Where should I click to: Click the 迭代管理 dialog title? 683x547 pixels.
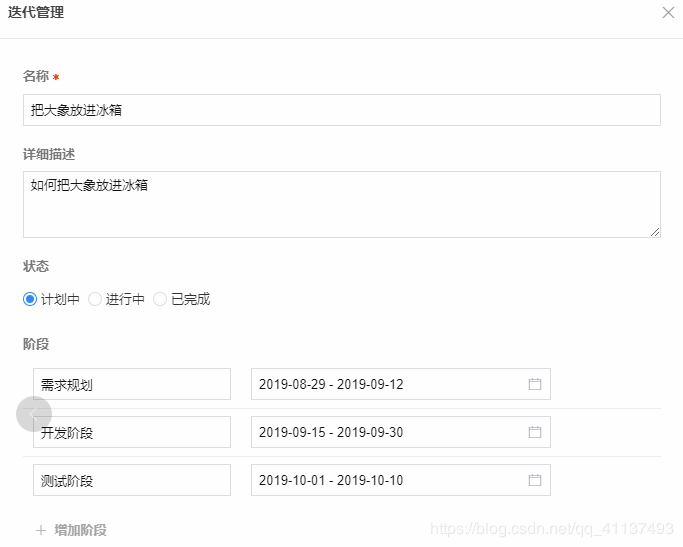click(x=36, y=12)
